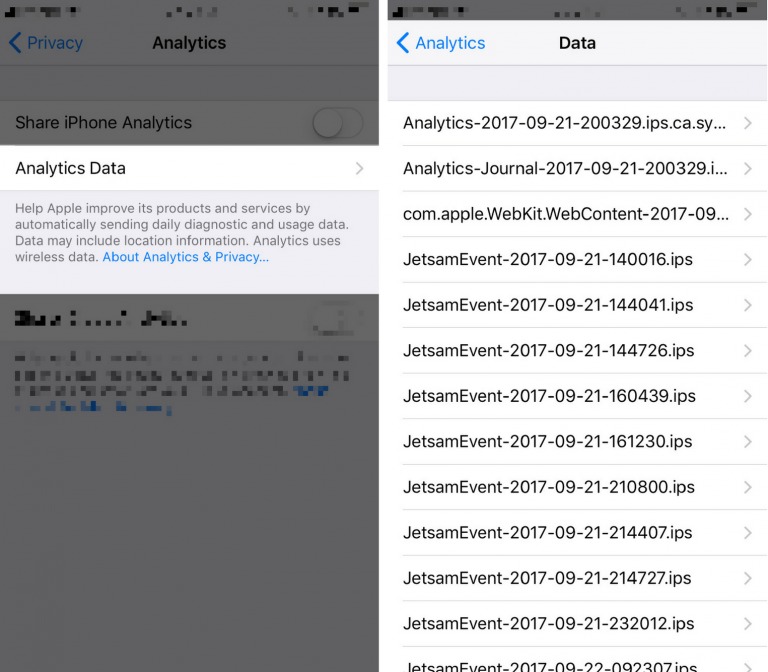Expand chevron for com.apple.WebKit.WebContent entry

click(x=747, y=214)
